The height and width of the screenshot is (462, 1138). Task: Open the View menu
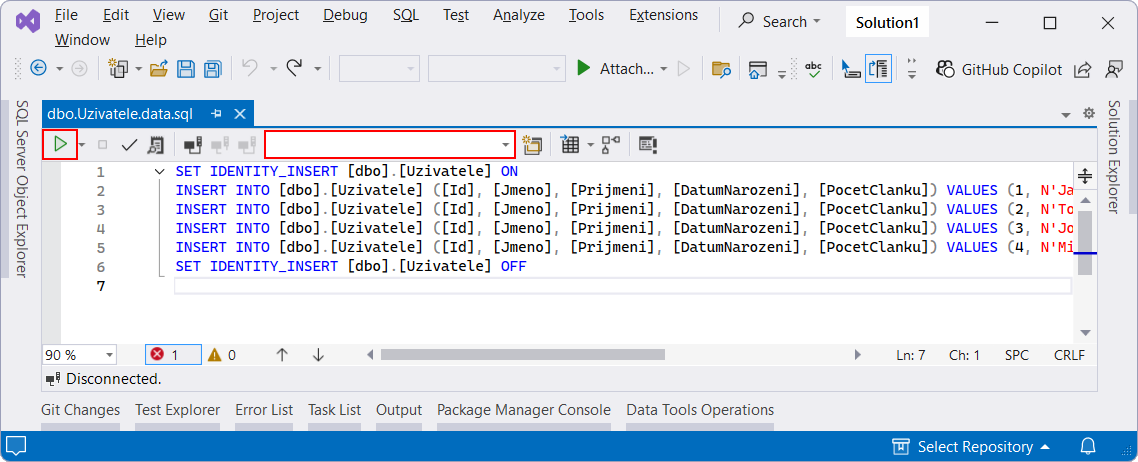169,15
